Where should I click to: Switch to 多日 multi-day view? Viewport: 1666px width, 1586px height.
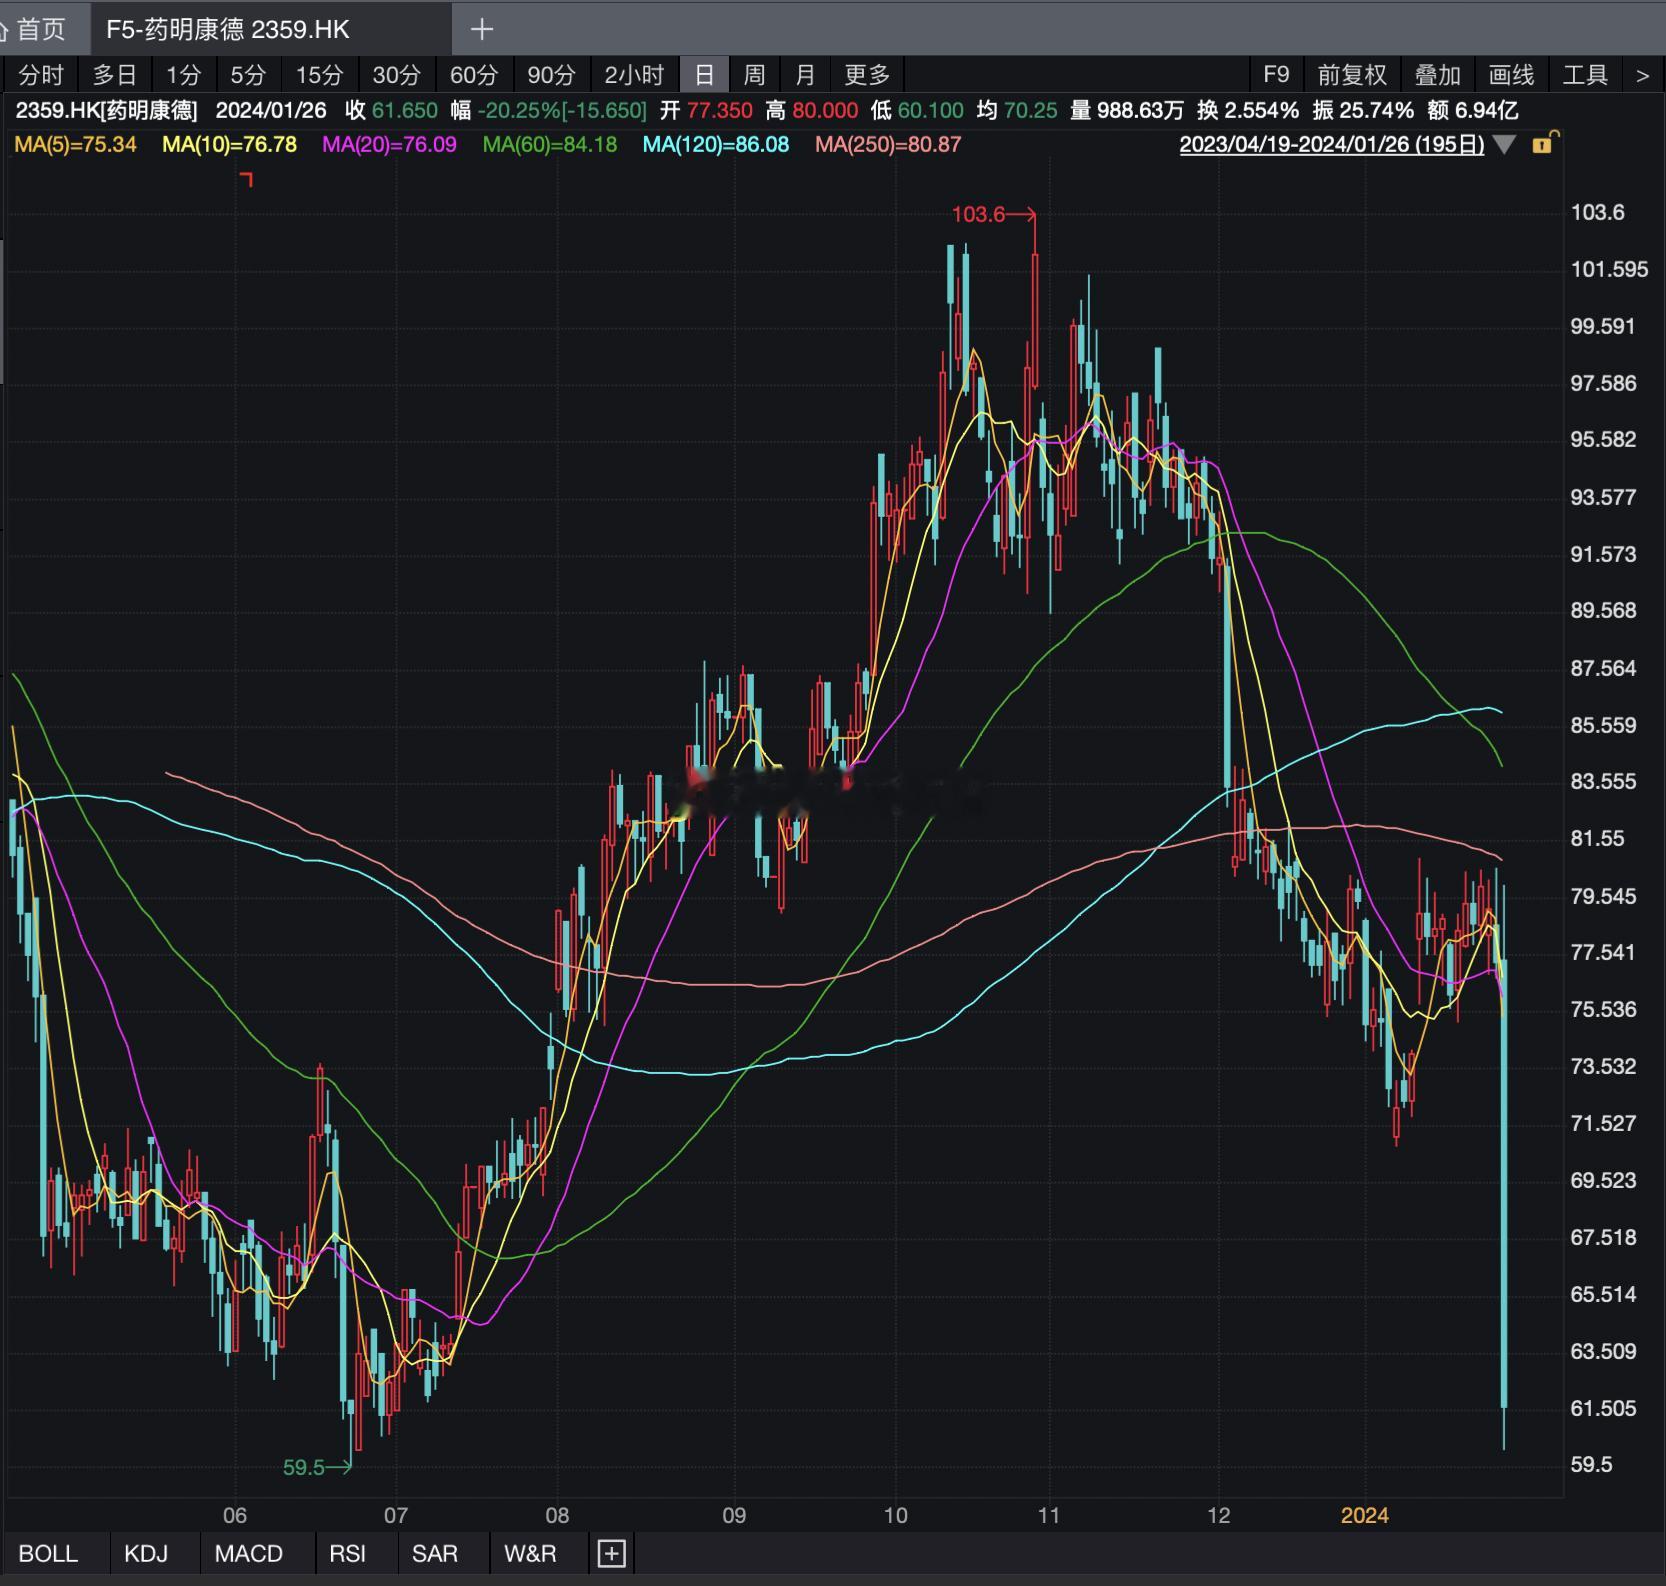tap(114, 75)
